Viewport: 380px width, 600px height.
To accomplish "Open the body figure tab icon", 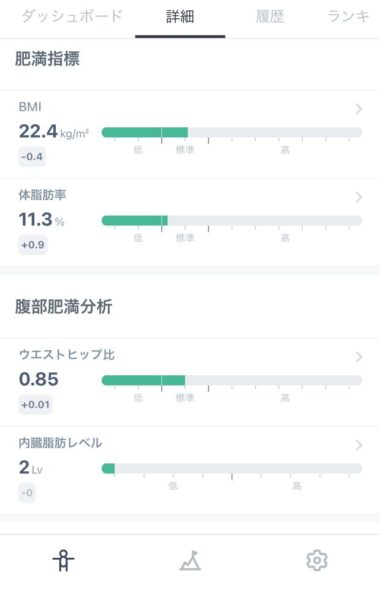I will point(63,561).
